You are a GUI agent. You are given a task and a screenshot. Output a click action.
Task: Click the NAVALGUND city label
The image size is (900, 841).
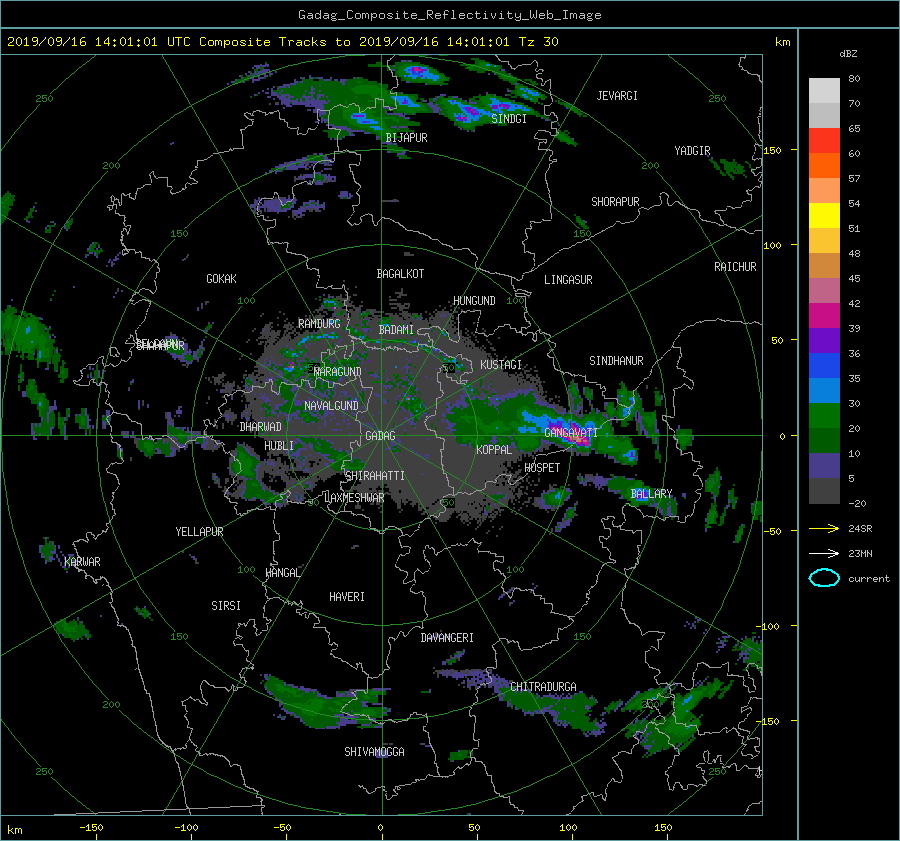tap(331, 406)
